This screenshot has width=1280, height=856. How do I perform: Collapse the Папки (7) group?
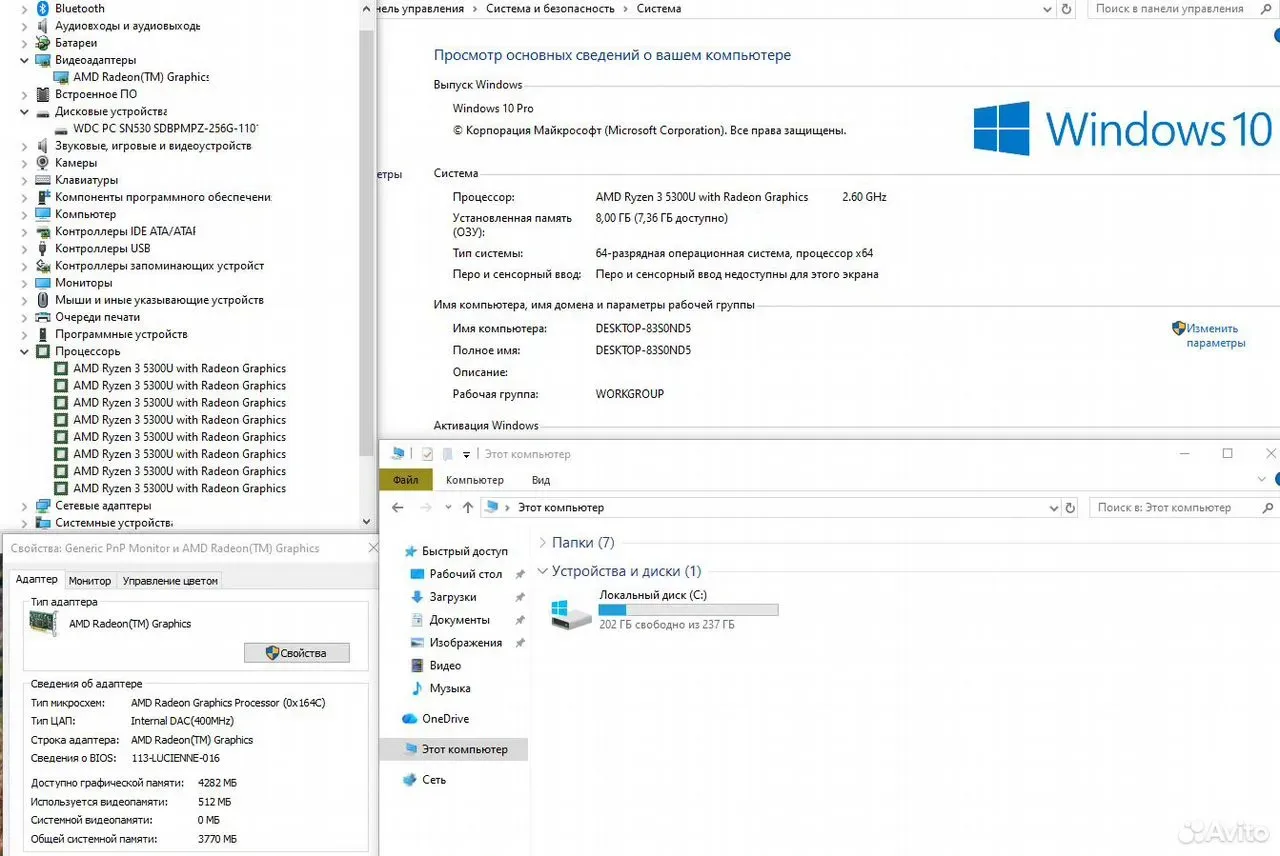tap(543, 543)
